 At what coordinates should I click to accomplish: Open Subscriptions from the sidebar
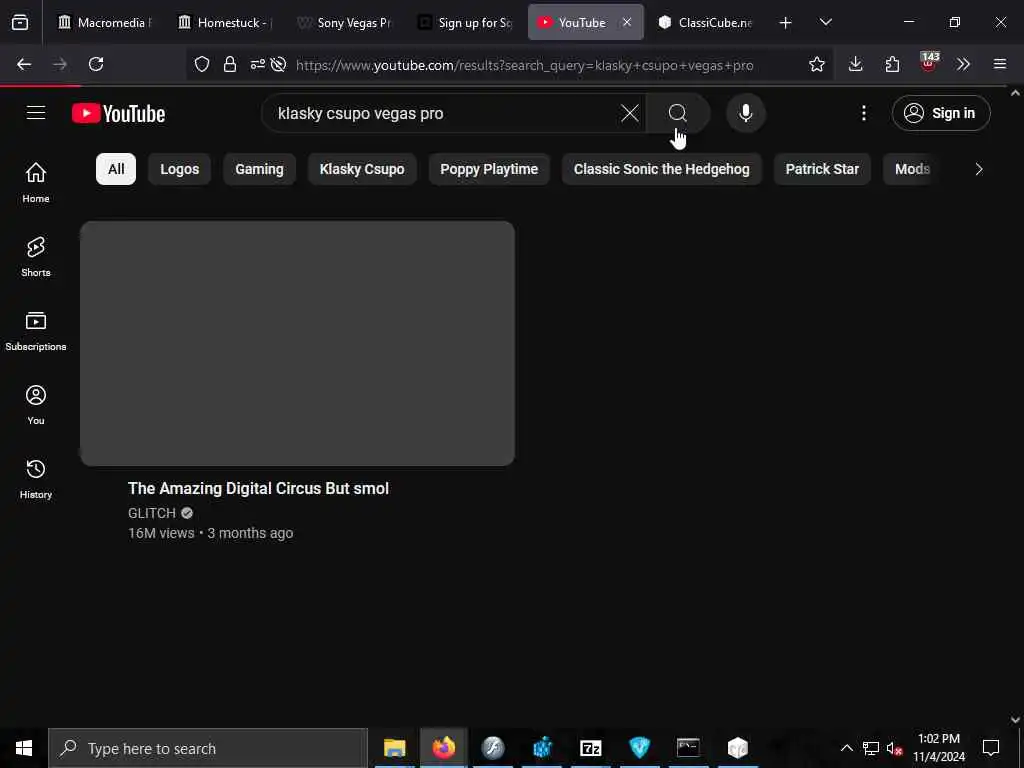36,330
